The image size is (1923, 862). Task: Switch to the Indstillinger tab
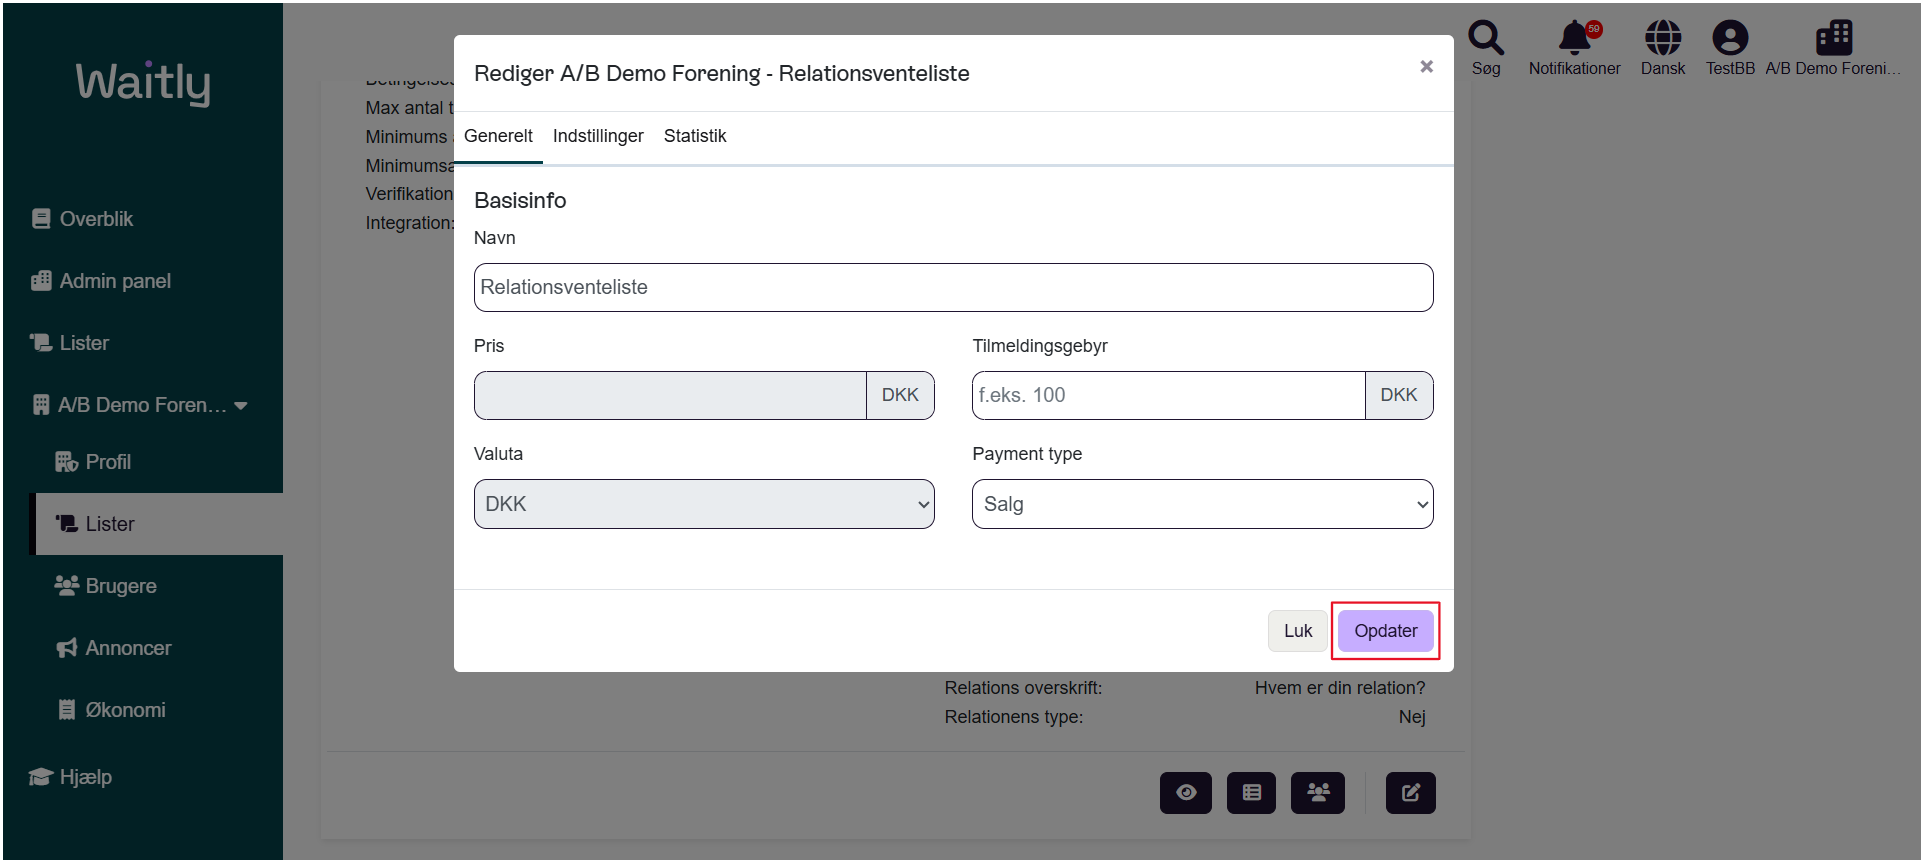coord(598,136)
